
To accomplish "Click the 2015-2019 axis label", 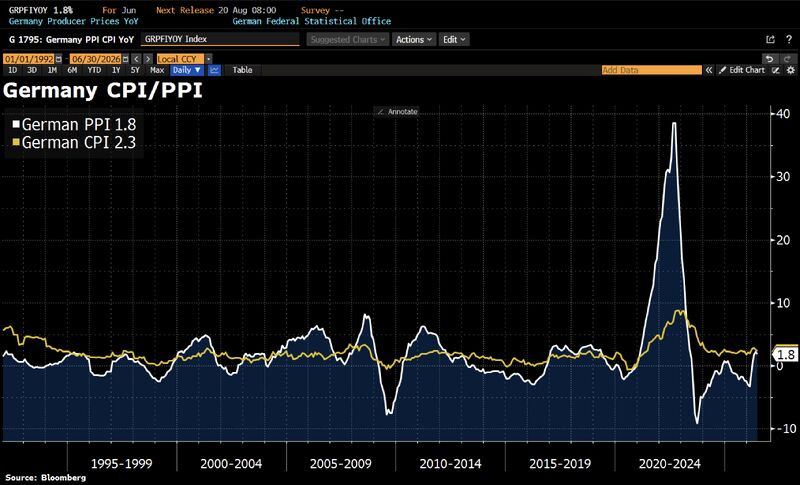I will point(560,464).
